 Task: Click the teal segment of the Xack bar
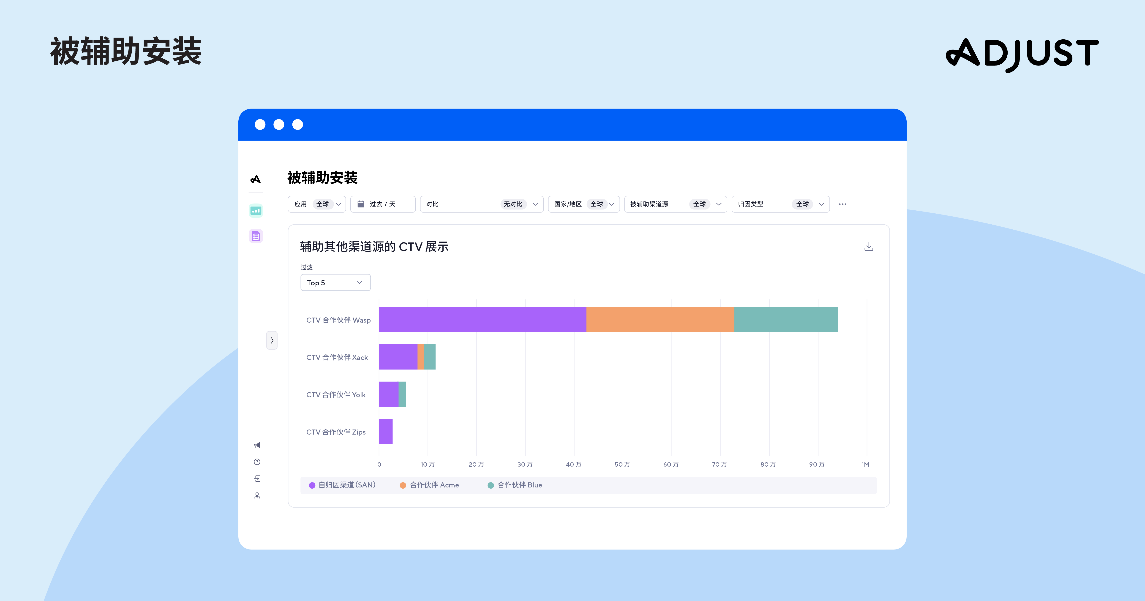pos(430,357)
